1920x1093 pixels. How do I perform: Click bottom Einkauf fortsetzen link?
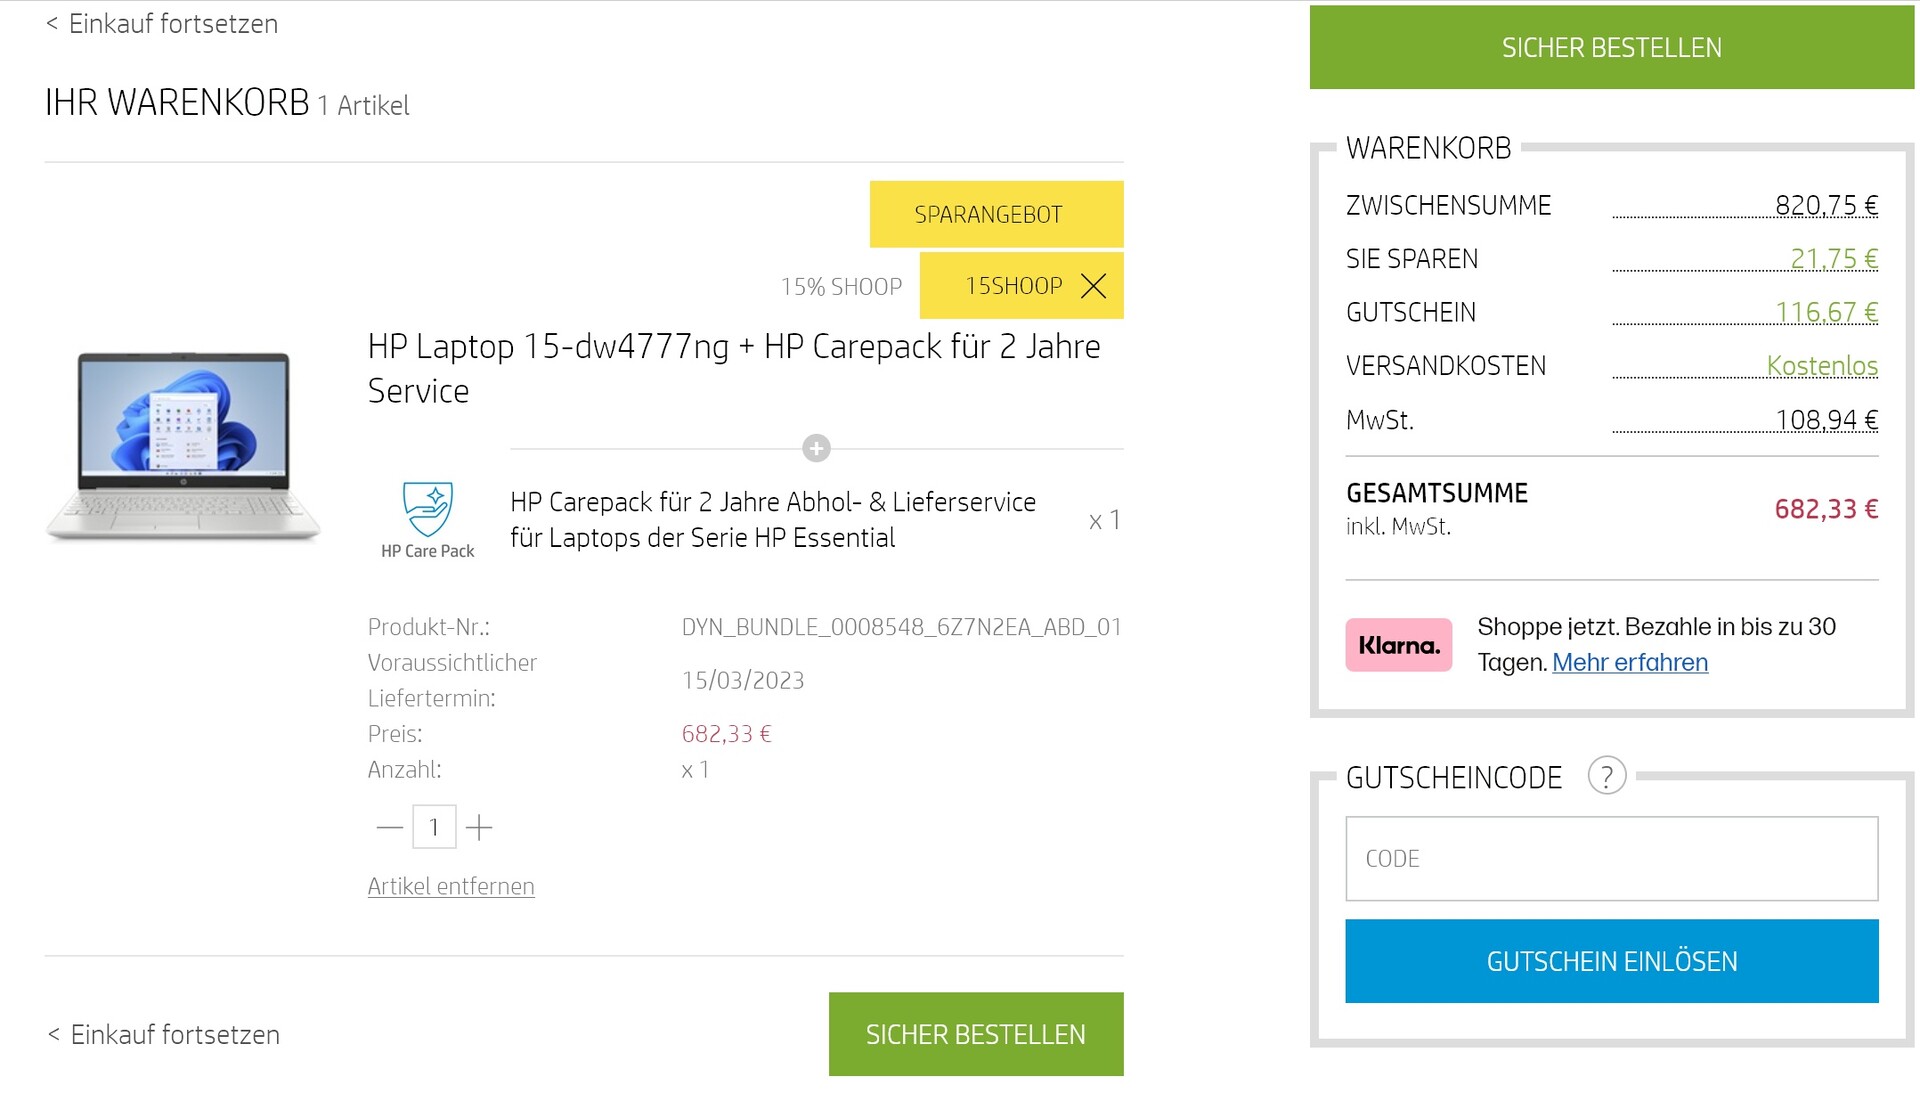(164, 1034)
